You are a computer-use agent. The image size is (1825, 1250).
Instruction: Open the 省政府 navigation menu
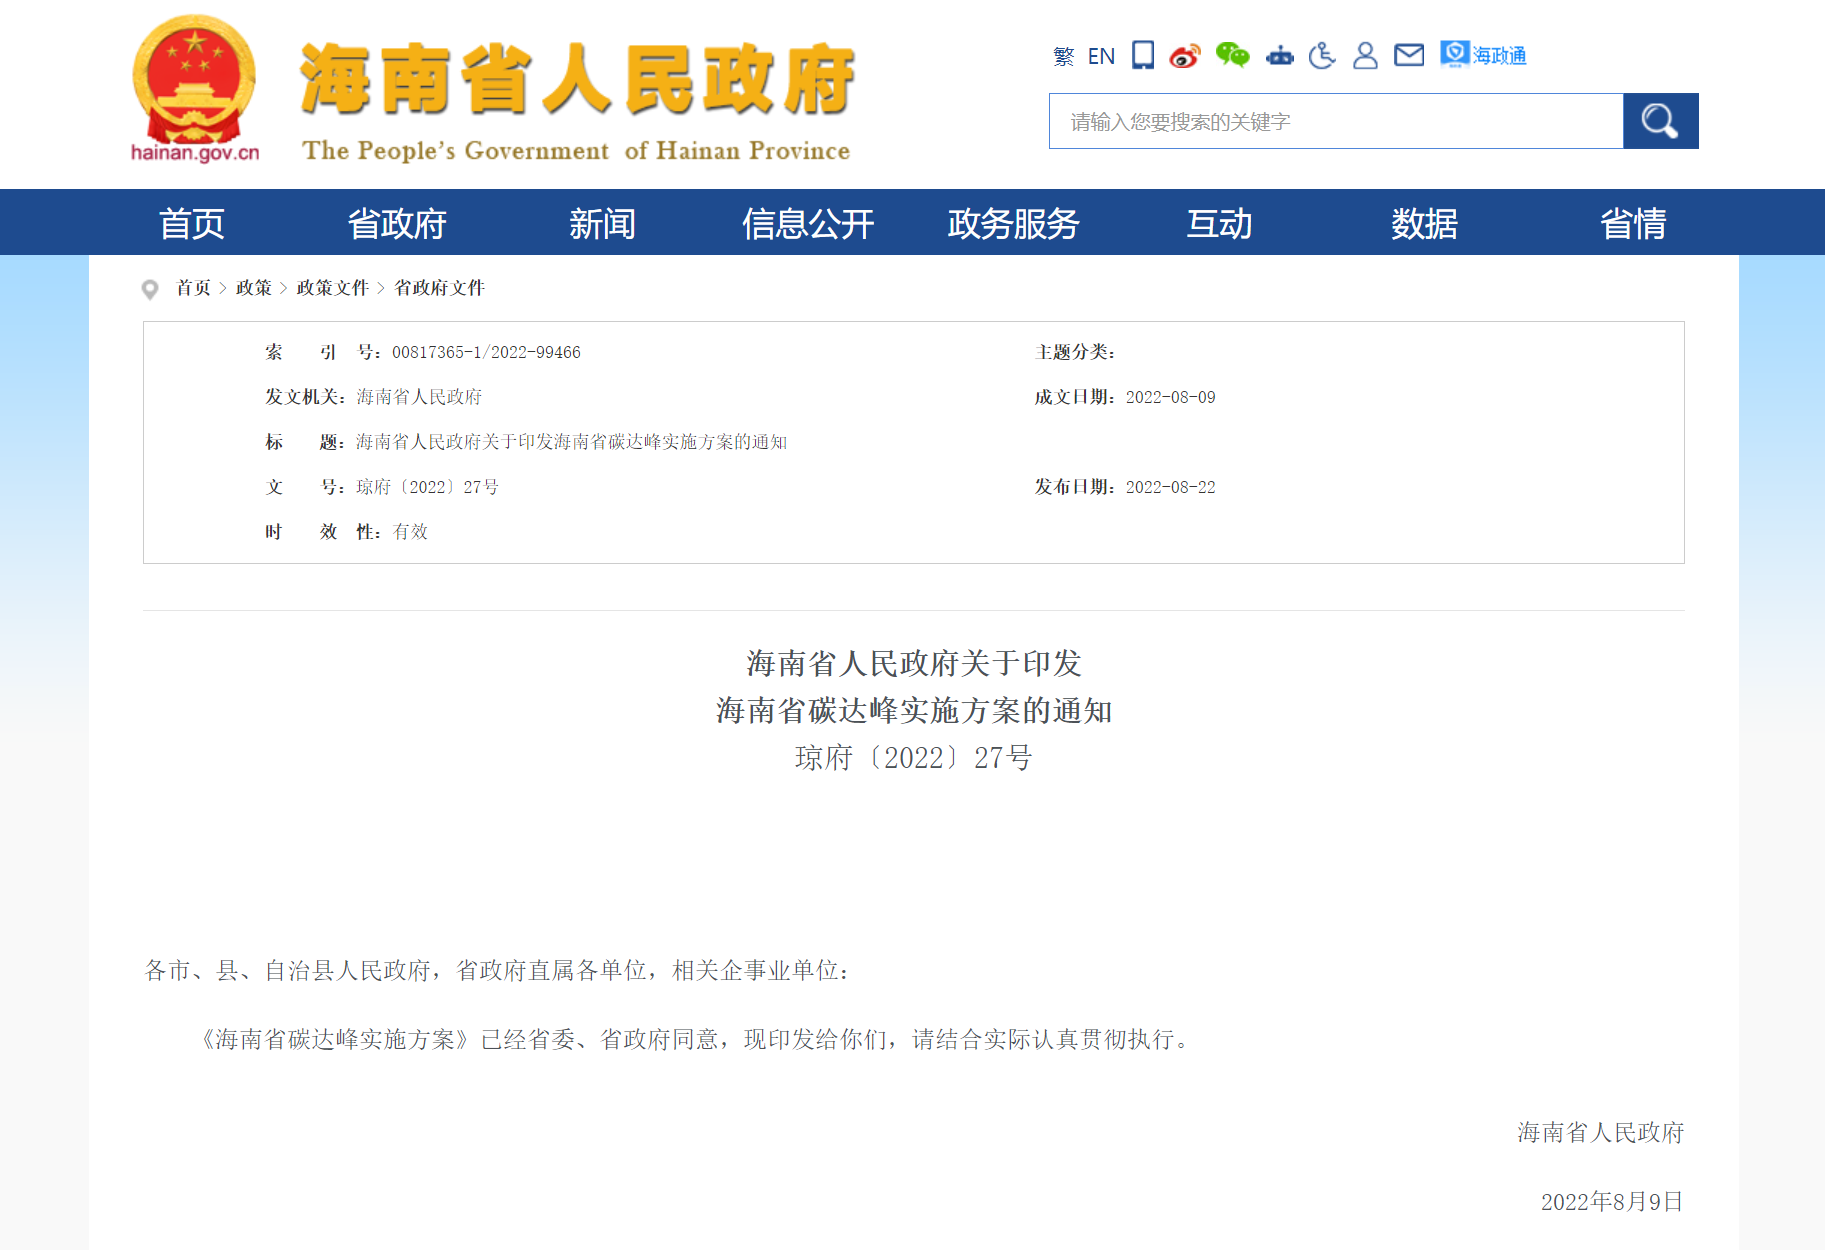(397, 223)
